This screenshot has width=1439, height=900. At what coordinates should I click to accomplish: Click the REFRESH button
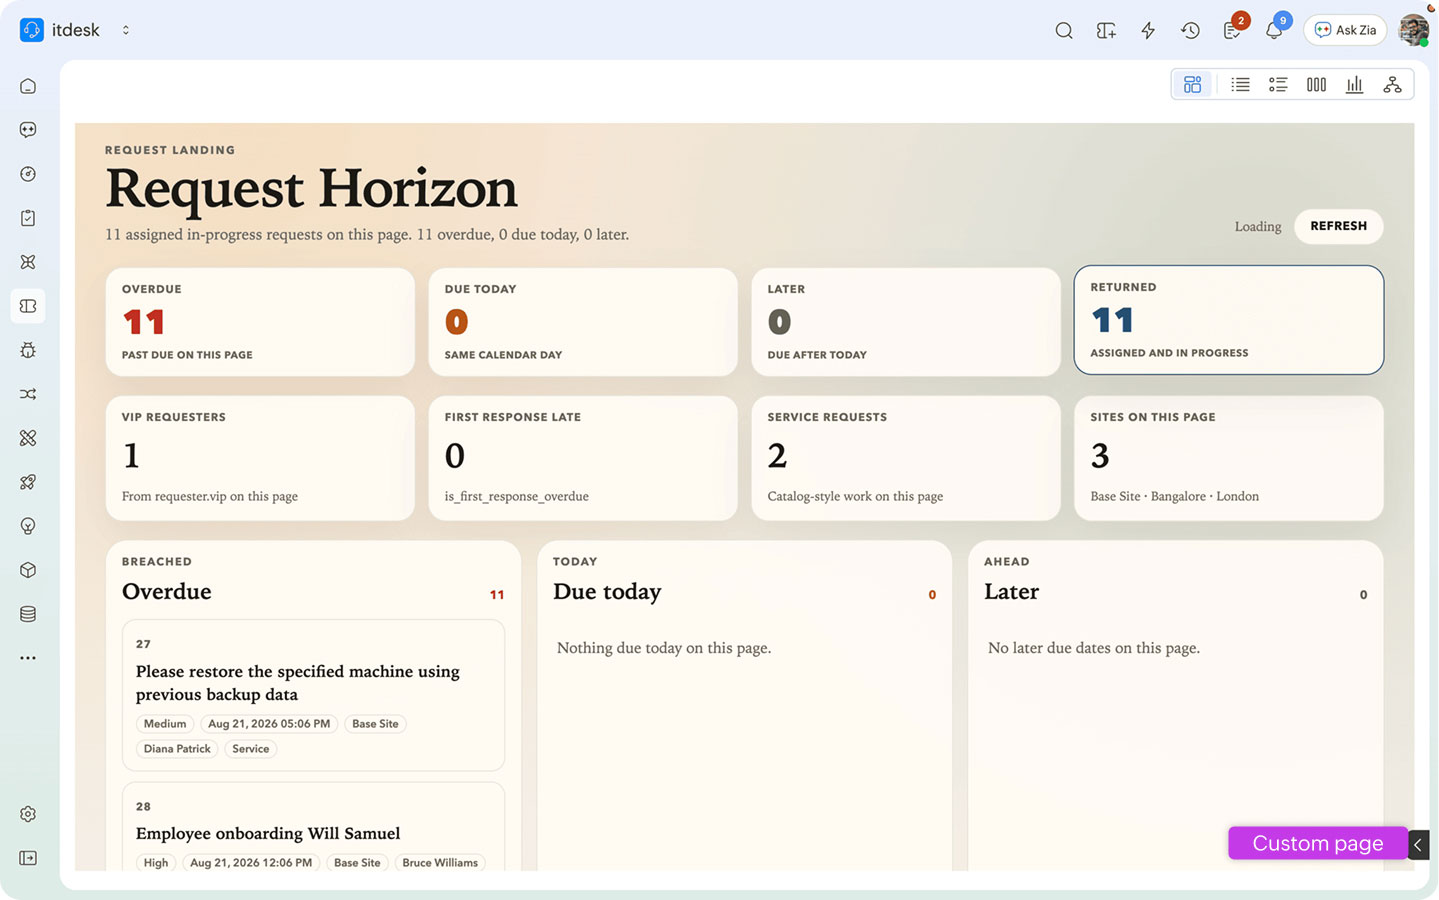(1339, 226)
